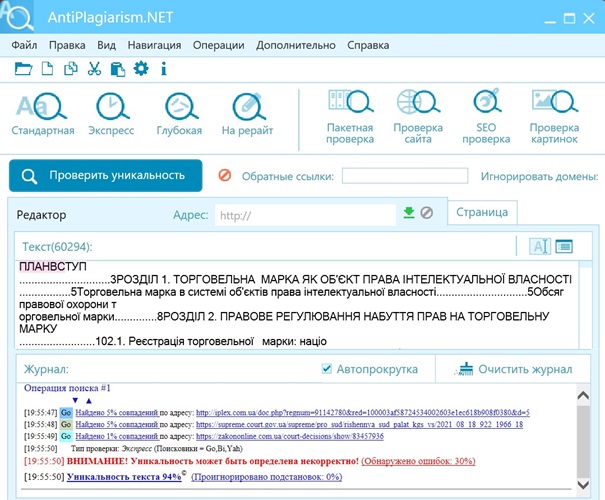The image size is (605, 500).
Task: Open the info icon in the toolbar
Action: [164, 69]
